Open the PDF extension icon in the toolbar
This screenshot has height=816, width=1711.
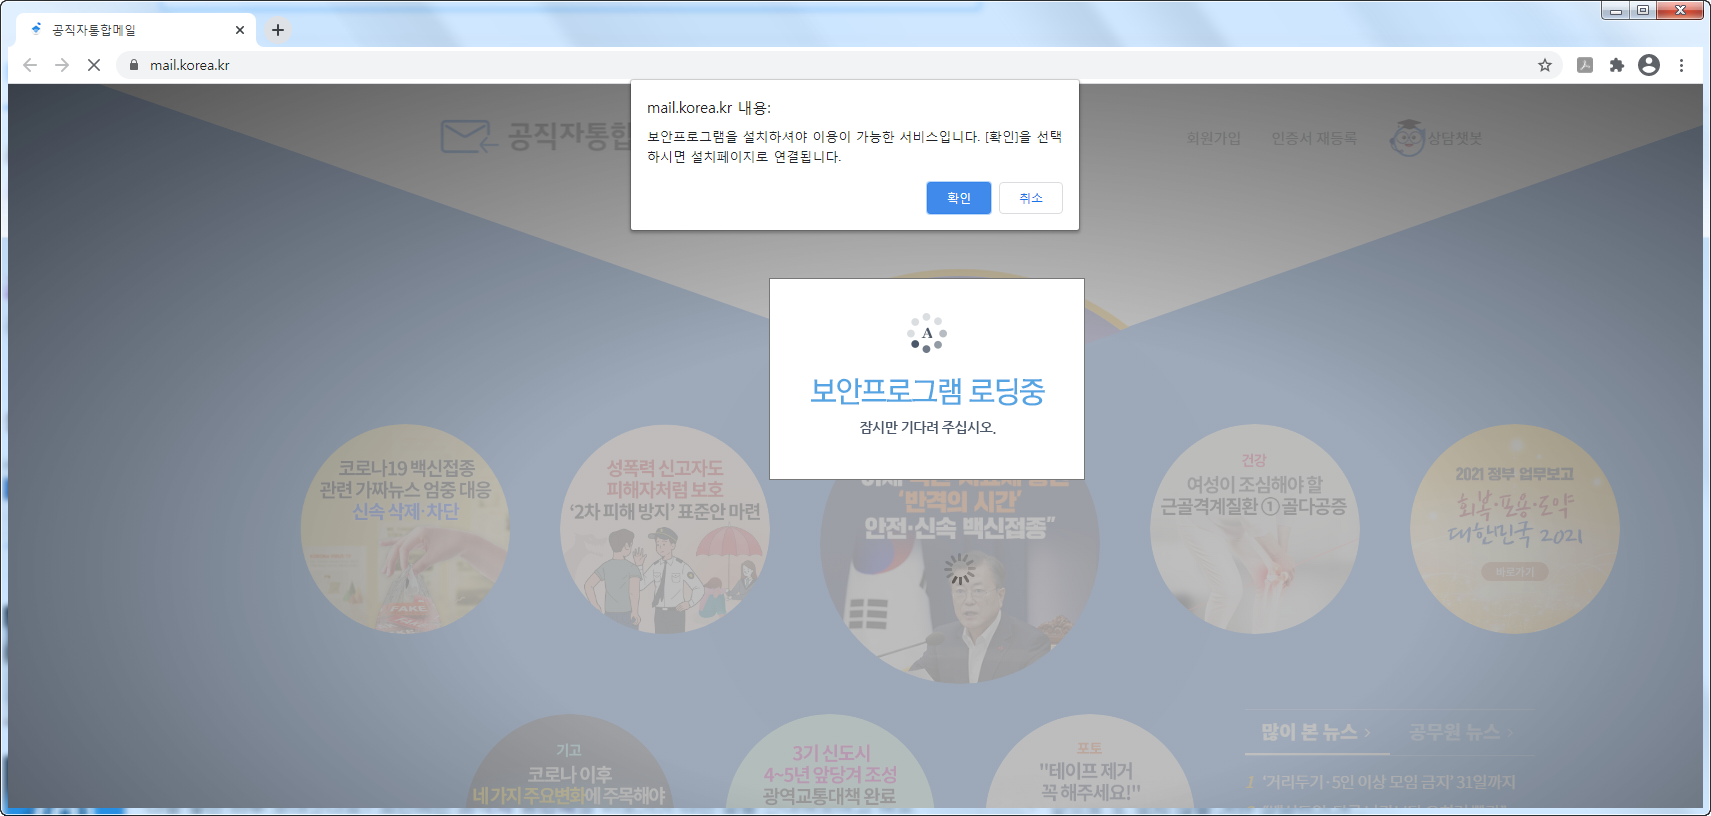pyautogui.click(x=1585, y=65)
